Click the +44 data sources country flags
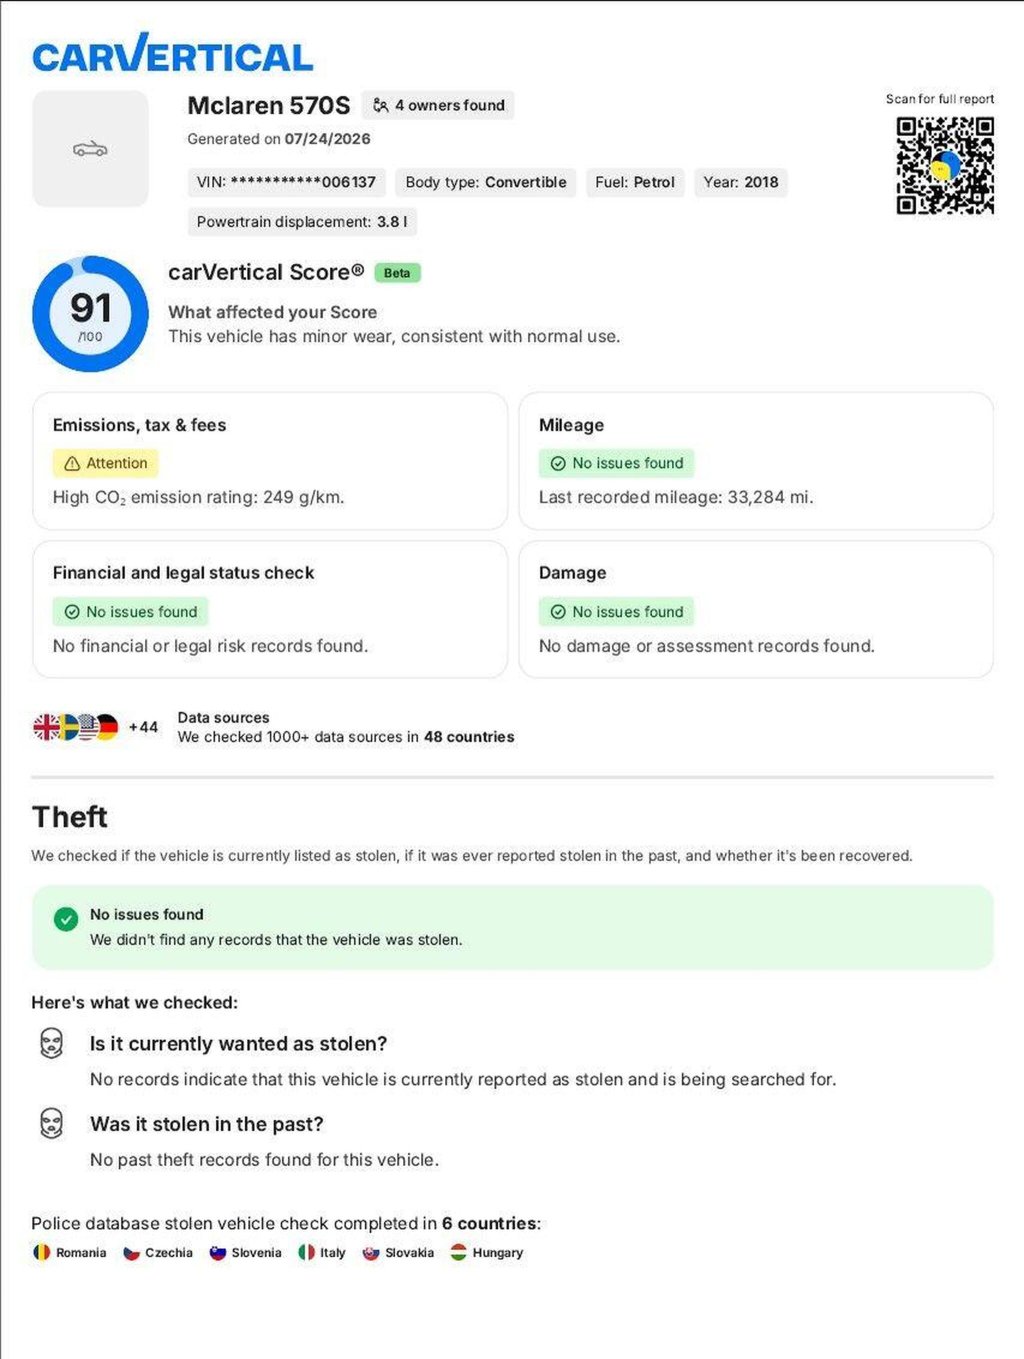 coord(95,727)
